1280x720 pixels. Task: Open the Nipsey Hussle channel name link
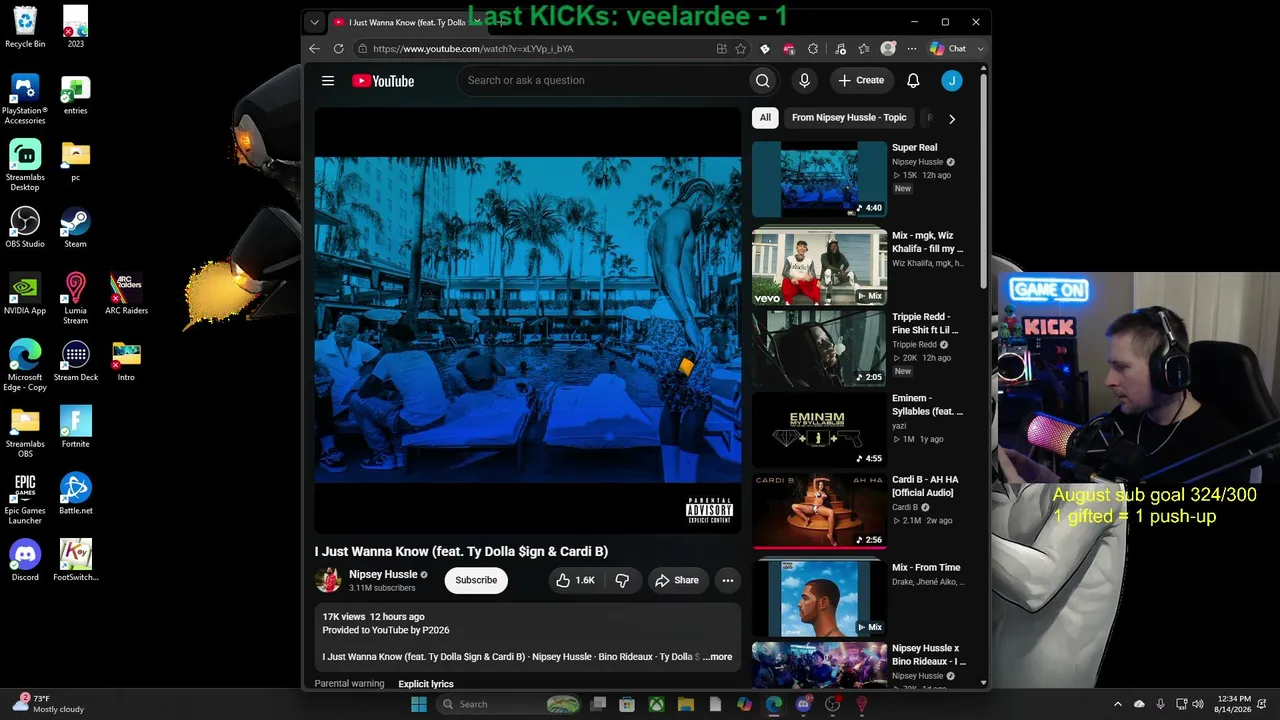[383, 575]
